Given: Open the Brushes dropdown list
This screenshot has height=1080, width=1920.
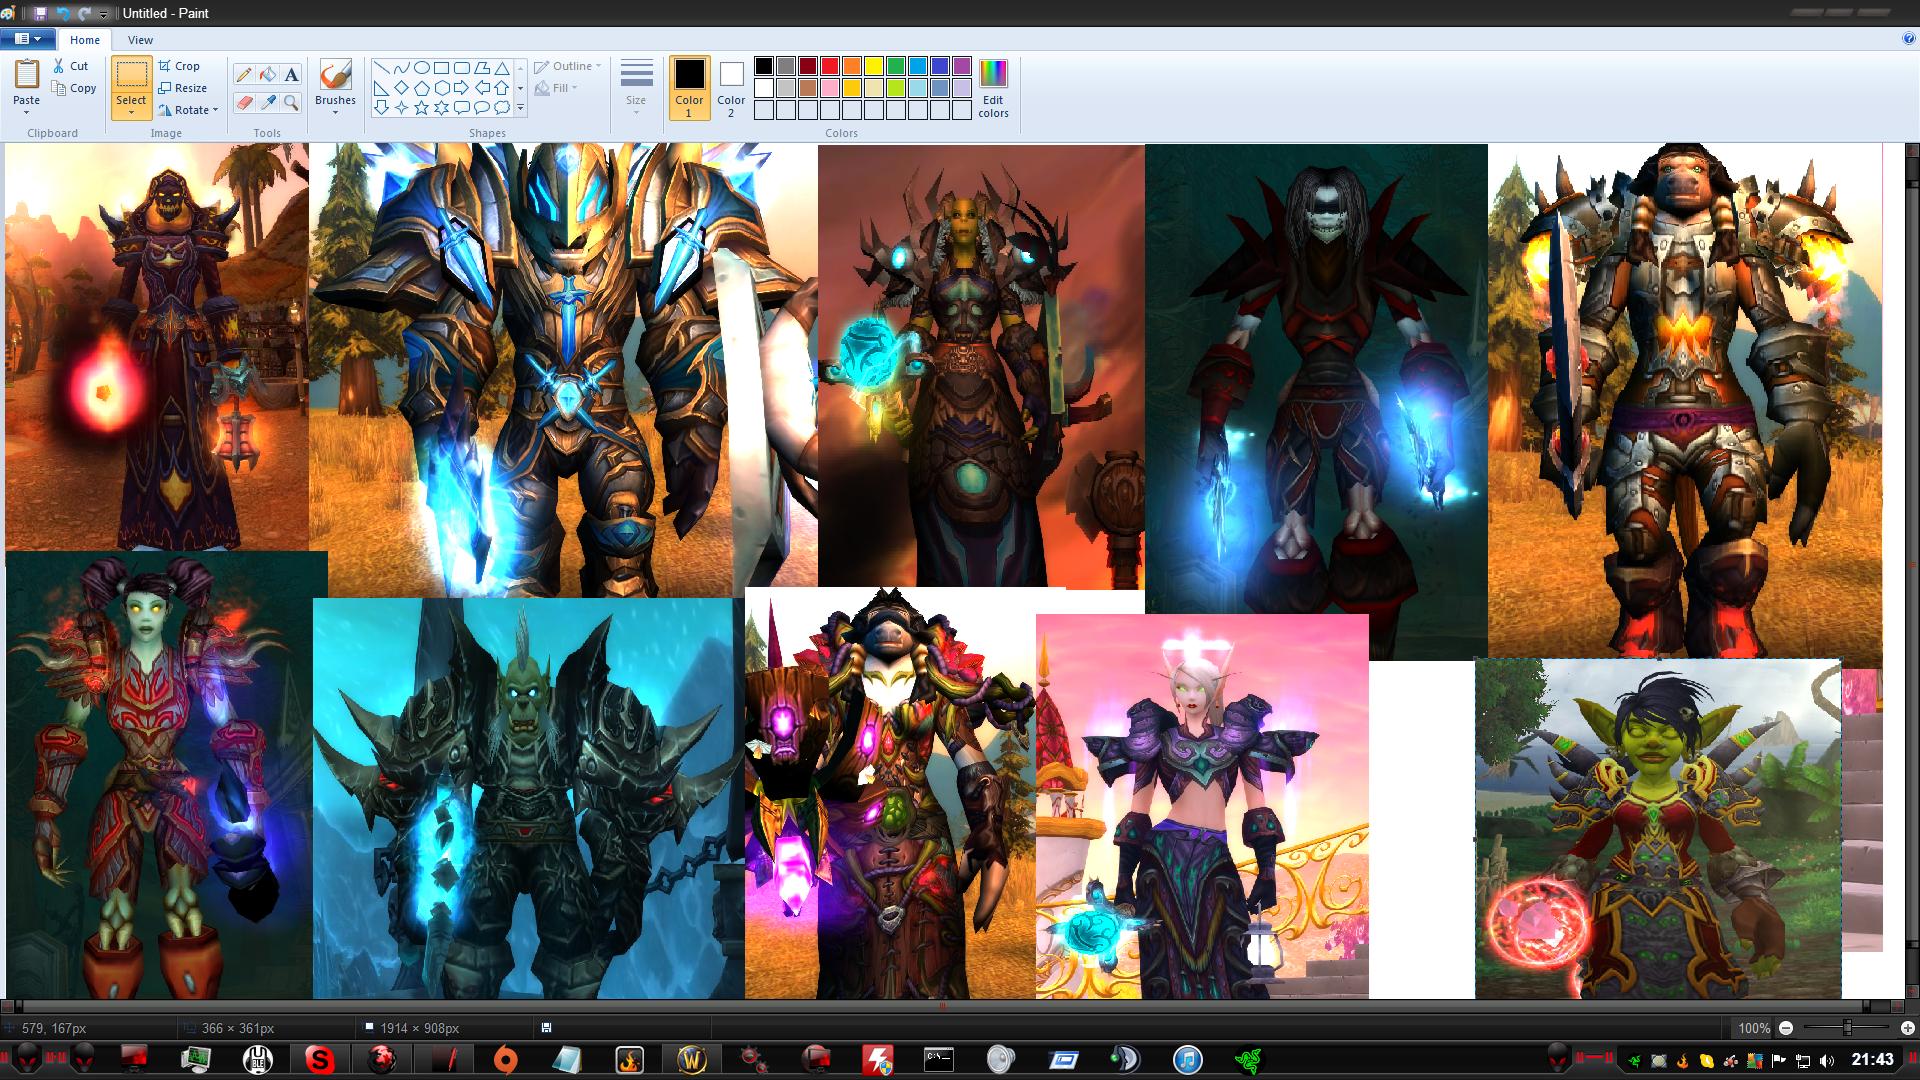Looking at the screenshot, I should click(335, 112).
